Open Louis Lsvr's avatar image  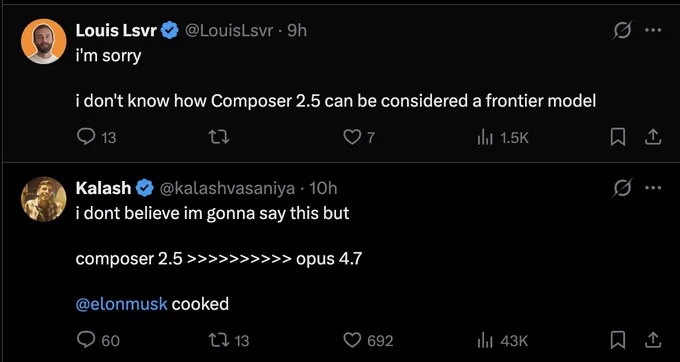tap(43, 42)
